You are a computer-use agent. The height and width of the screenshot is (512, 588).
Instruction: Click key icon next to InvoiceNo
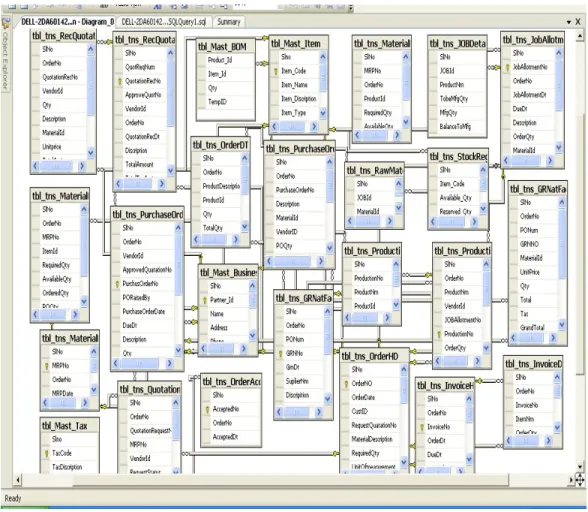pos(422,427)
